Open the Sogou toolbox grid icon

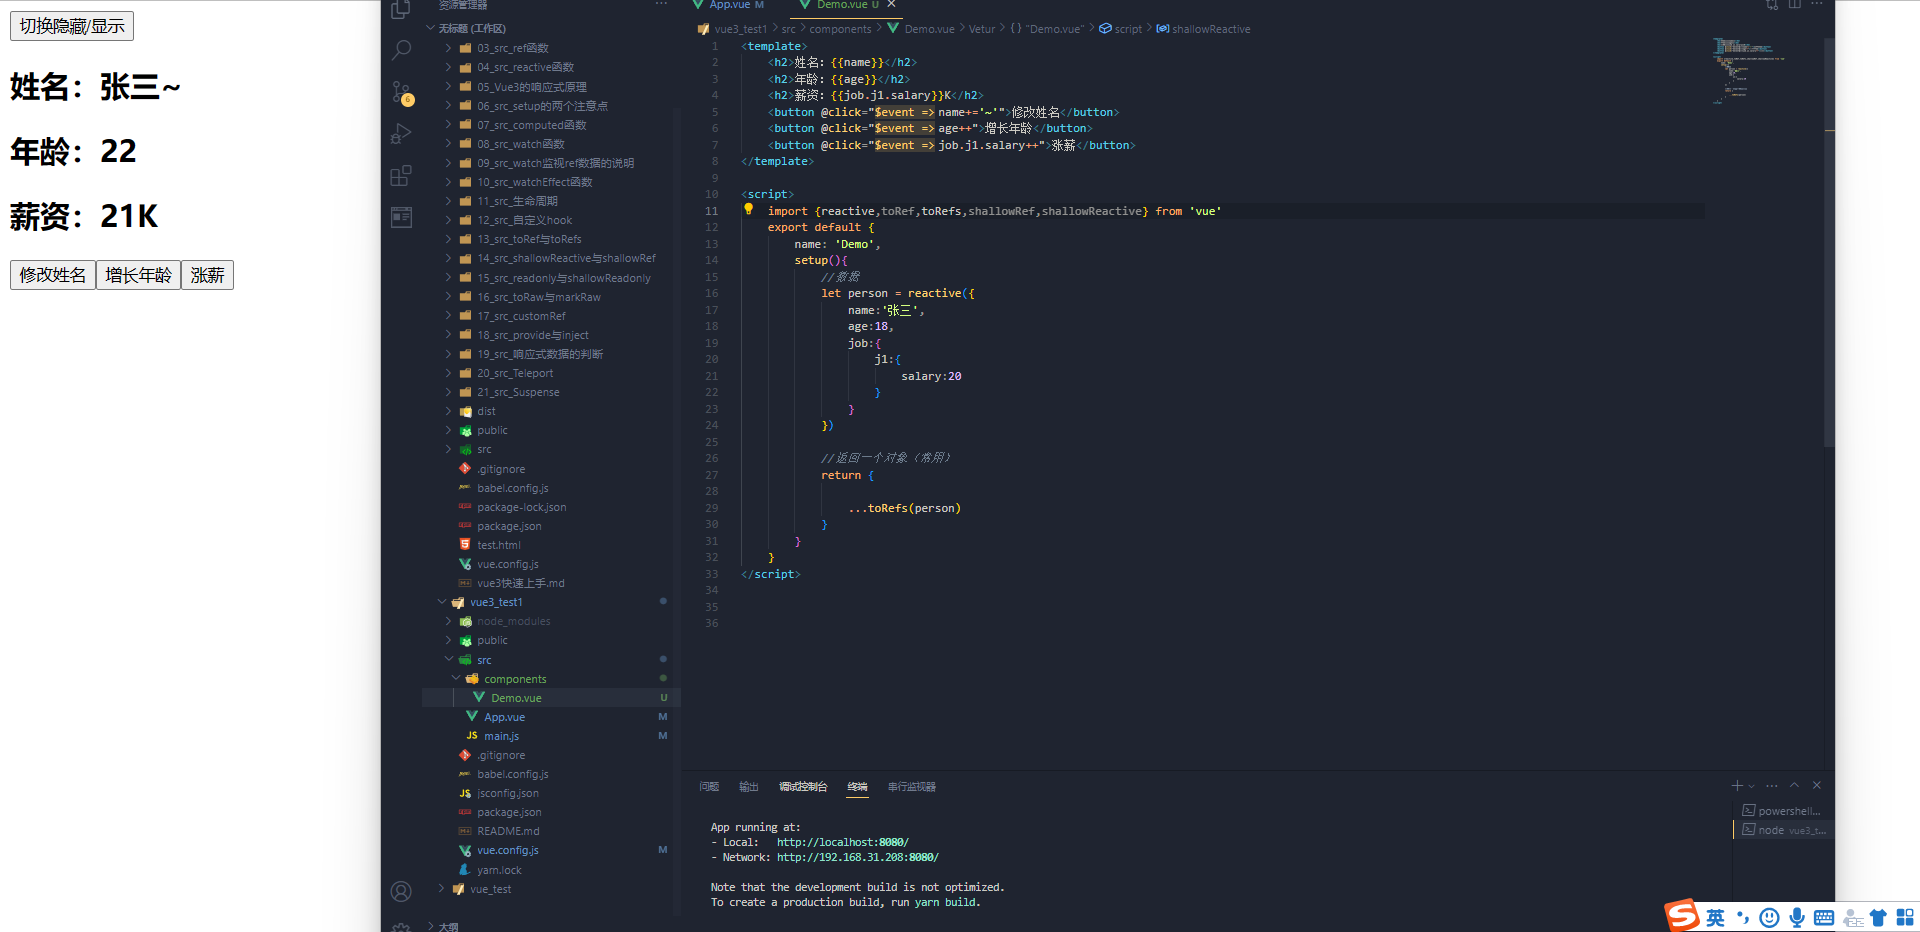click(x=1905, y=918)
